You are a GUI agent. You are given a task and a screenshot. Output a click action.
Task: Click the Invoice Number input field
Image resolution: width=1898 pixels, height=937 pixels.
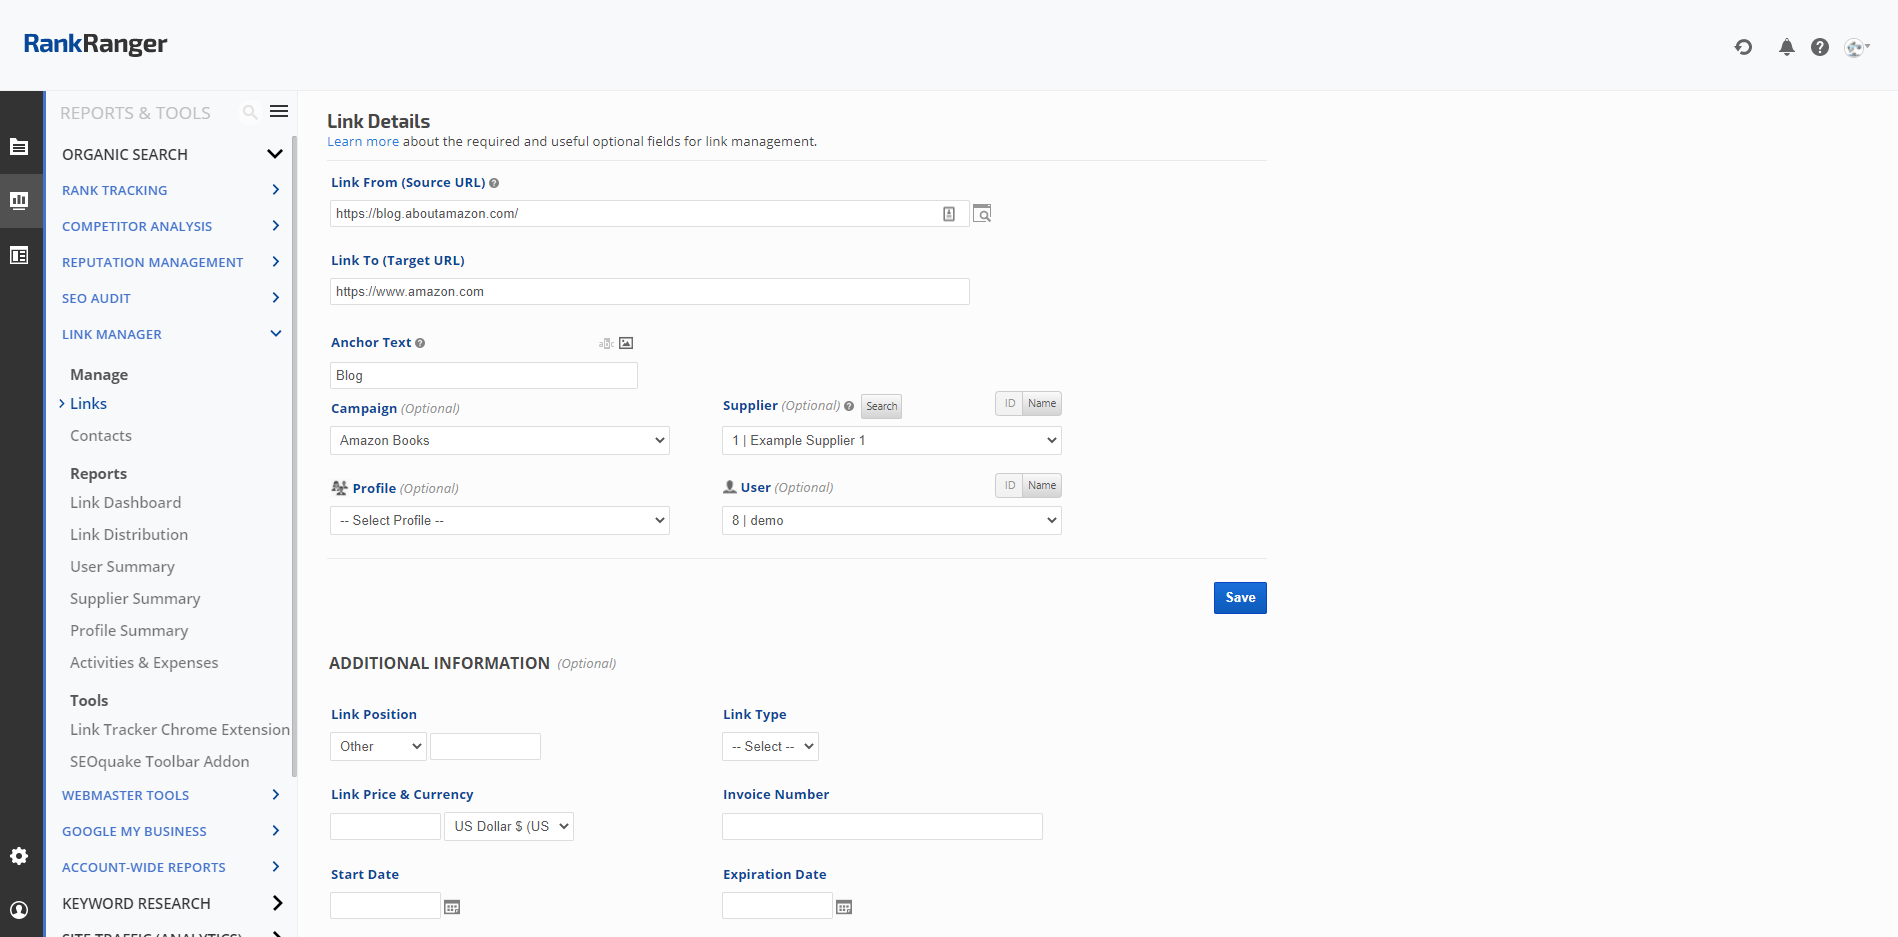click(882, 827)
